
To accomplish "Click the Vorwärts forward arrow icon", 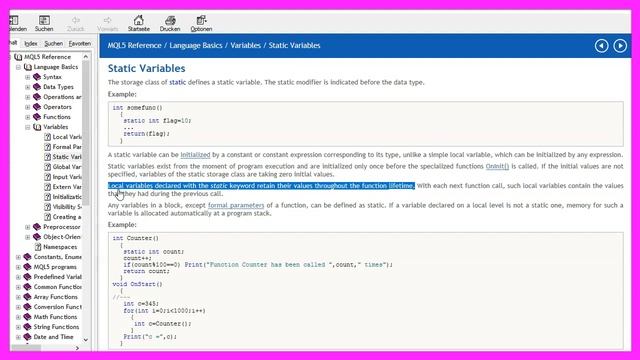I will point(107,20).
